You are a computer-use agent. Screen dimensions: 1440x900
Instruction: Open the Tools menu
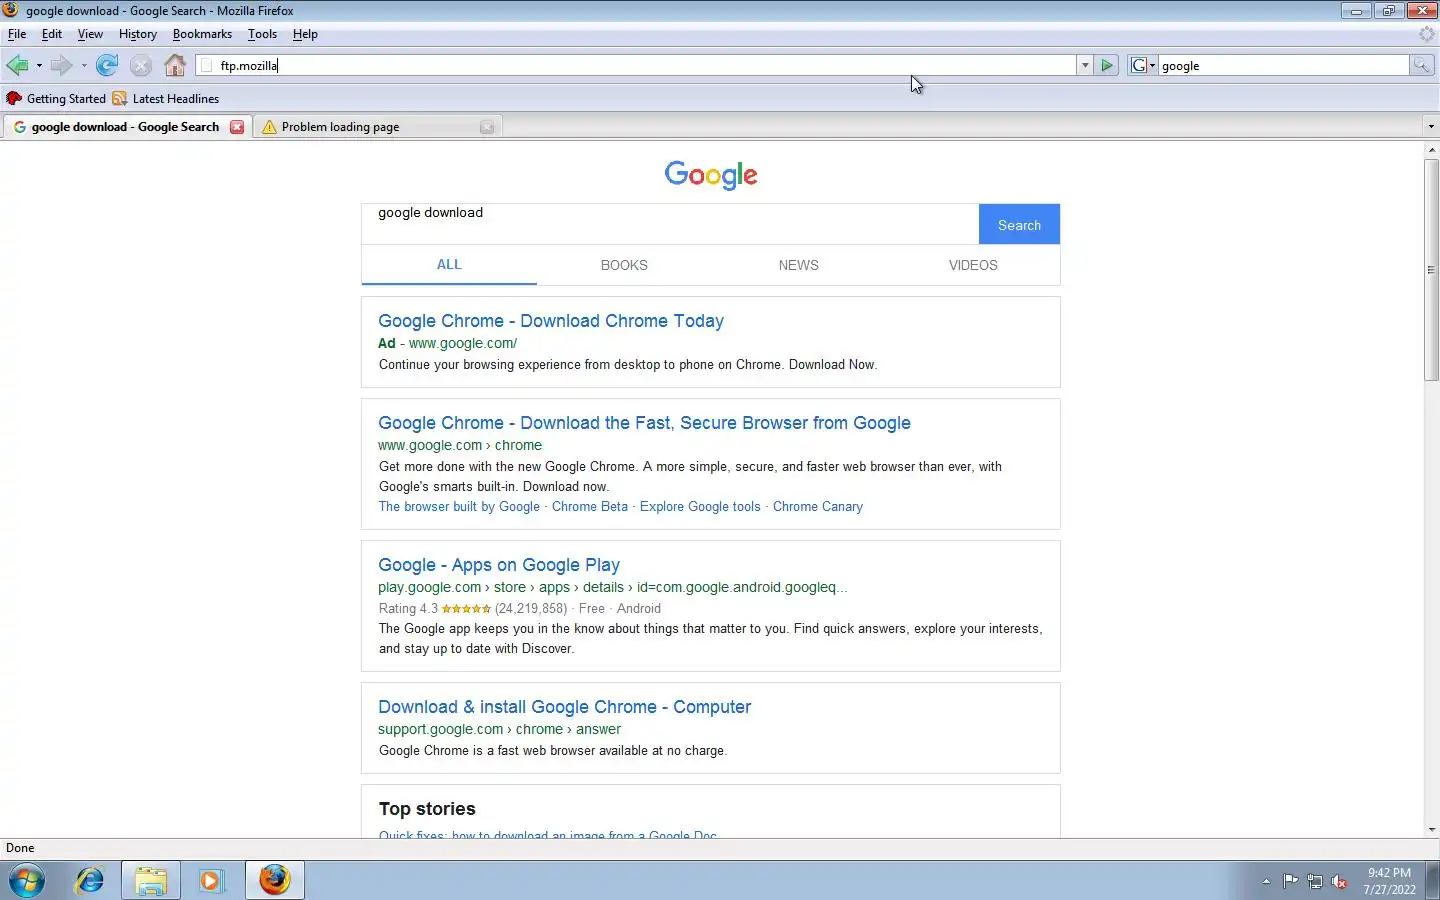(262, 34)
